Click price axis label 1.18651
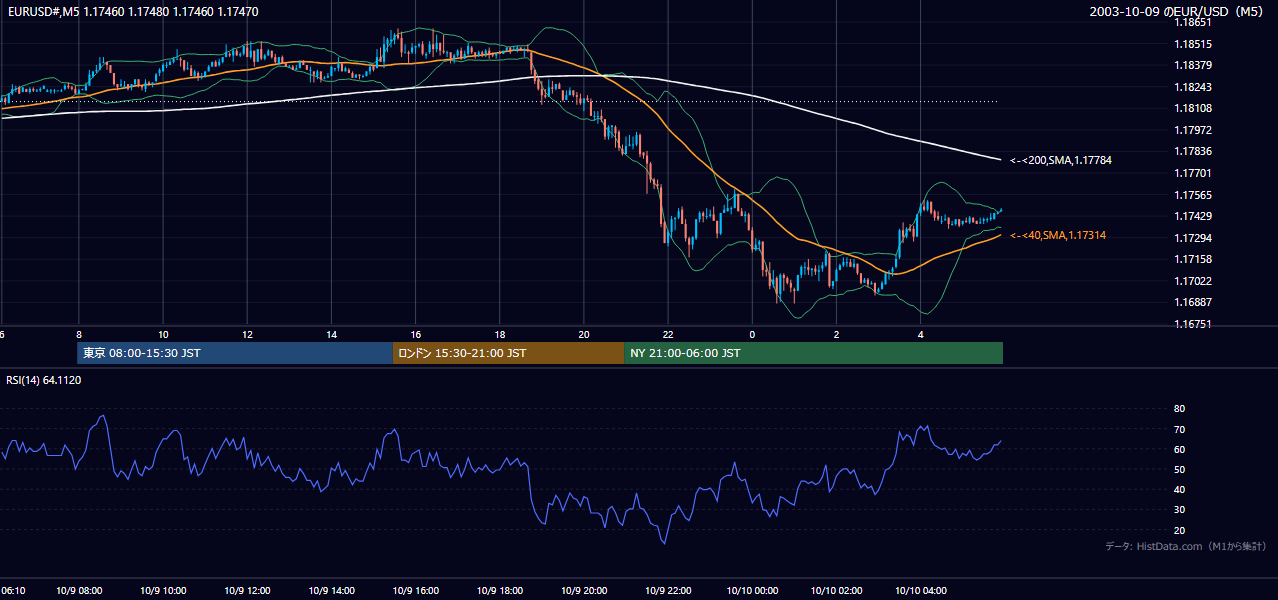1278x600 pixels. [1194, 21]
